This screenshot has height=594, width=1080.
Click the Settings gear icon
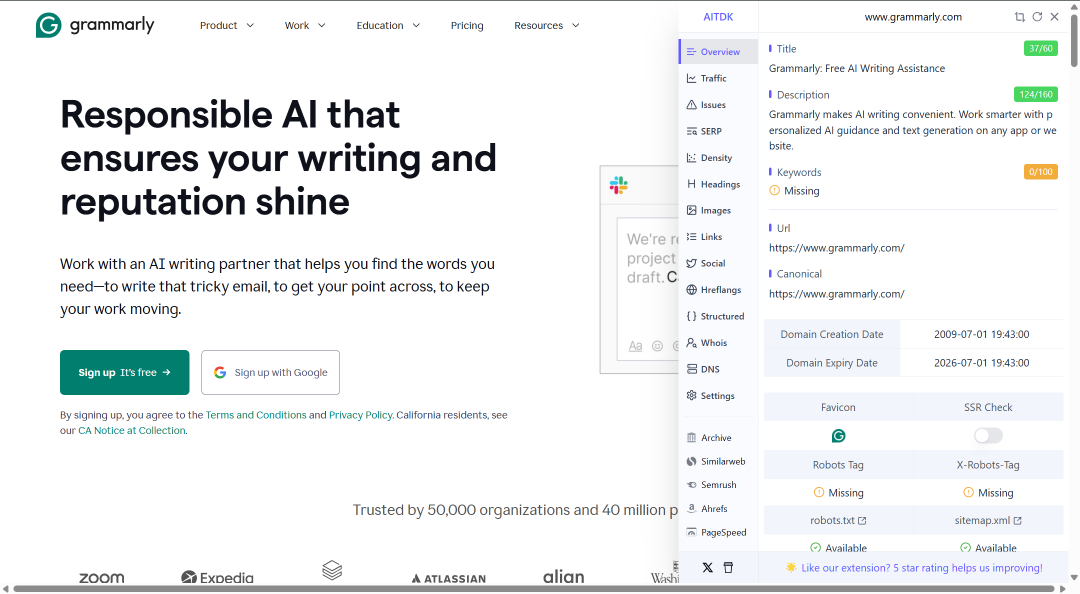click(x=692, y=396)
